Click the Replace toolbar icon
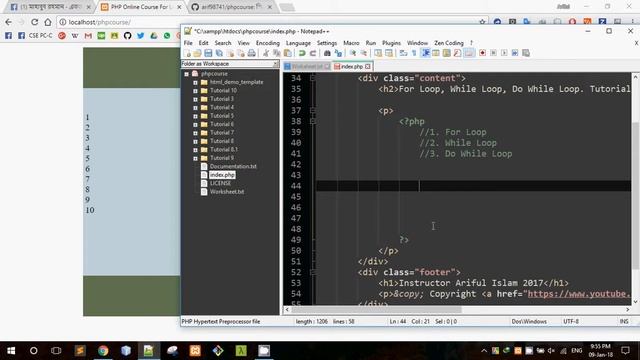The image size is (640, 360). pos(338,53)
